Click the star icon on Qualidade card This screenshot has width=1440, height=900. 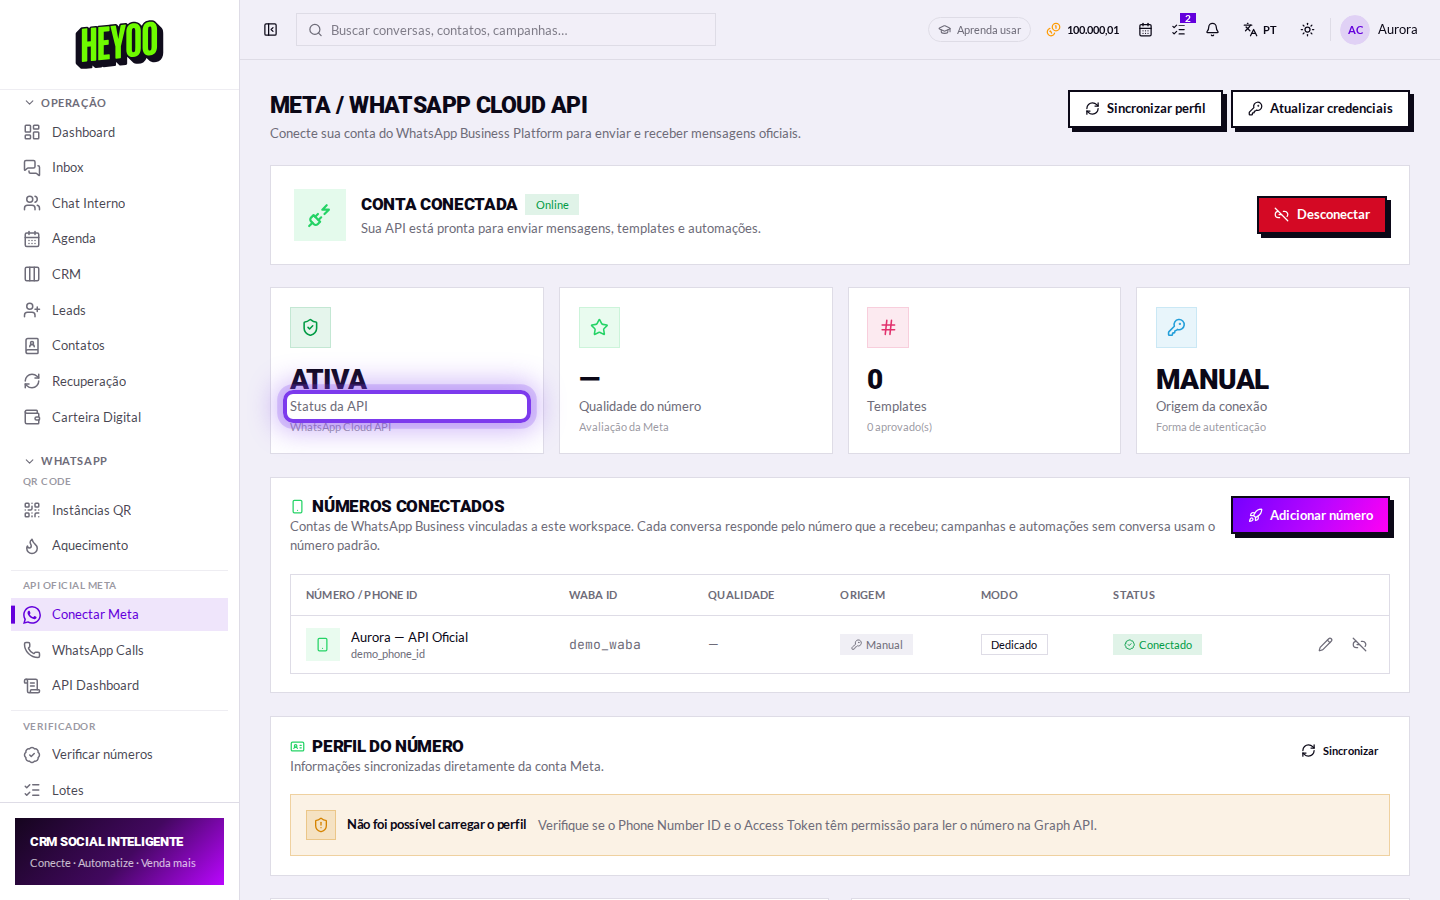pos(599,327)
